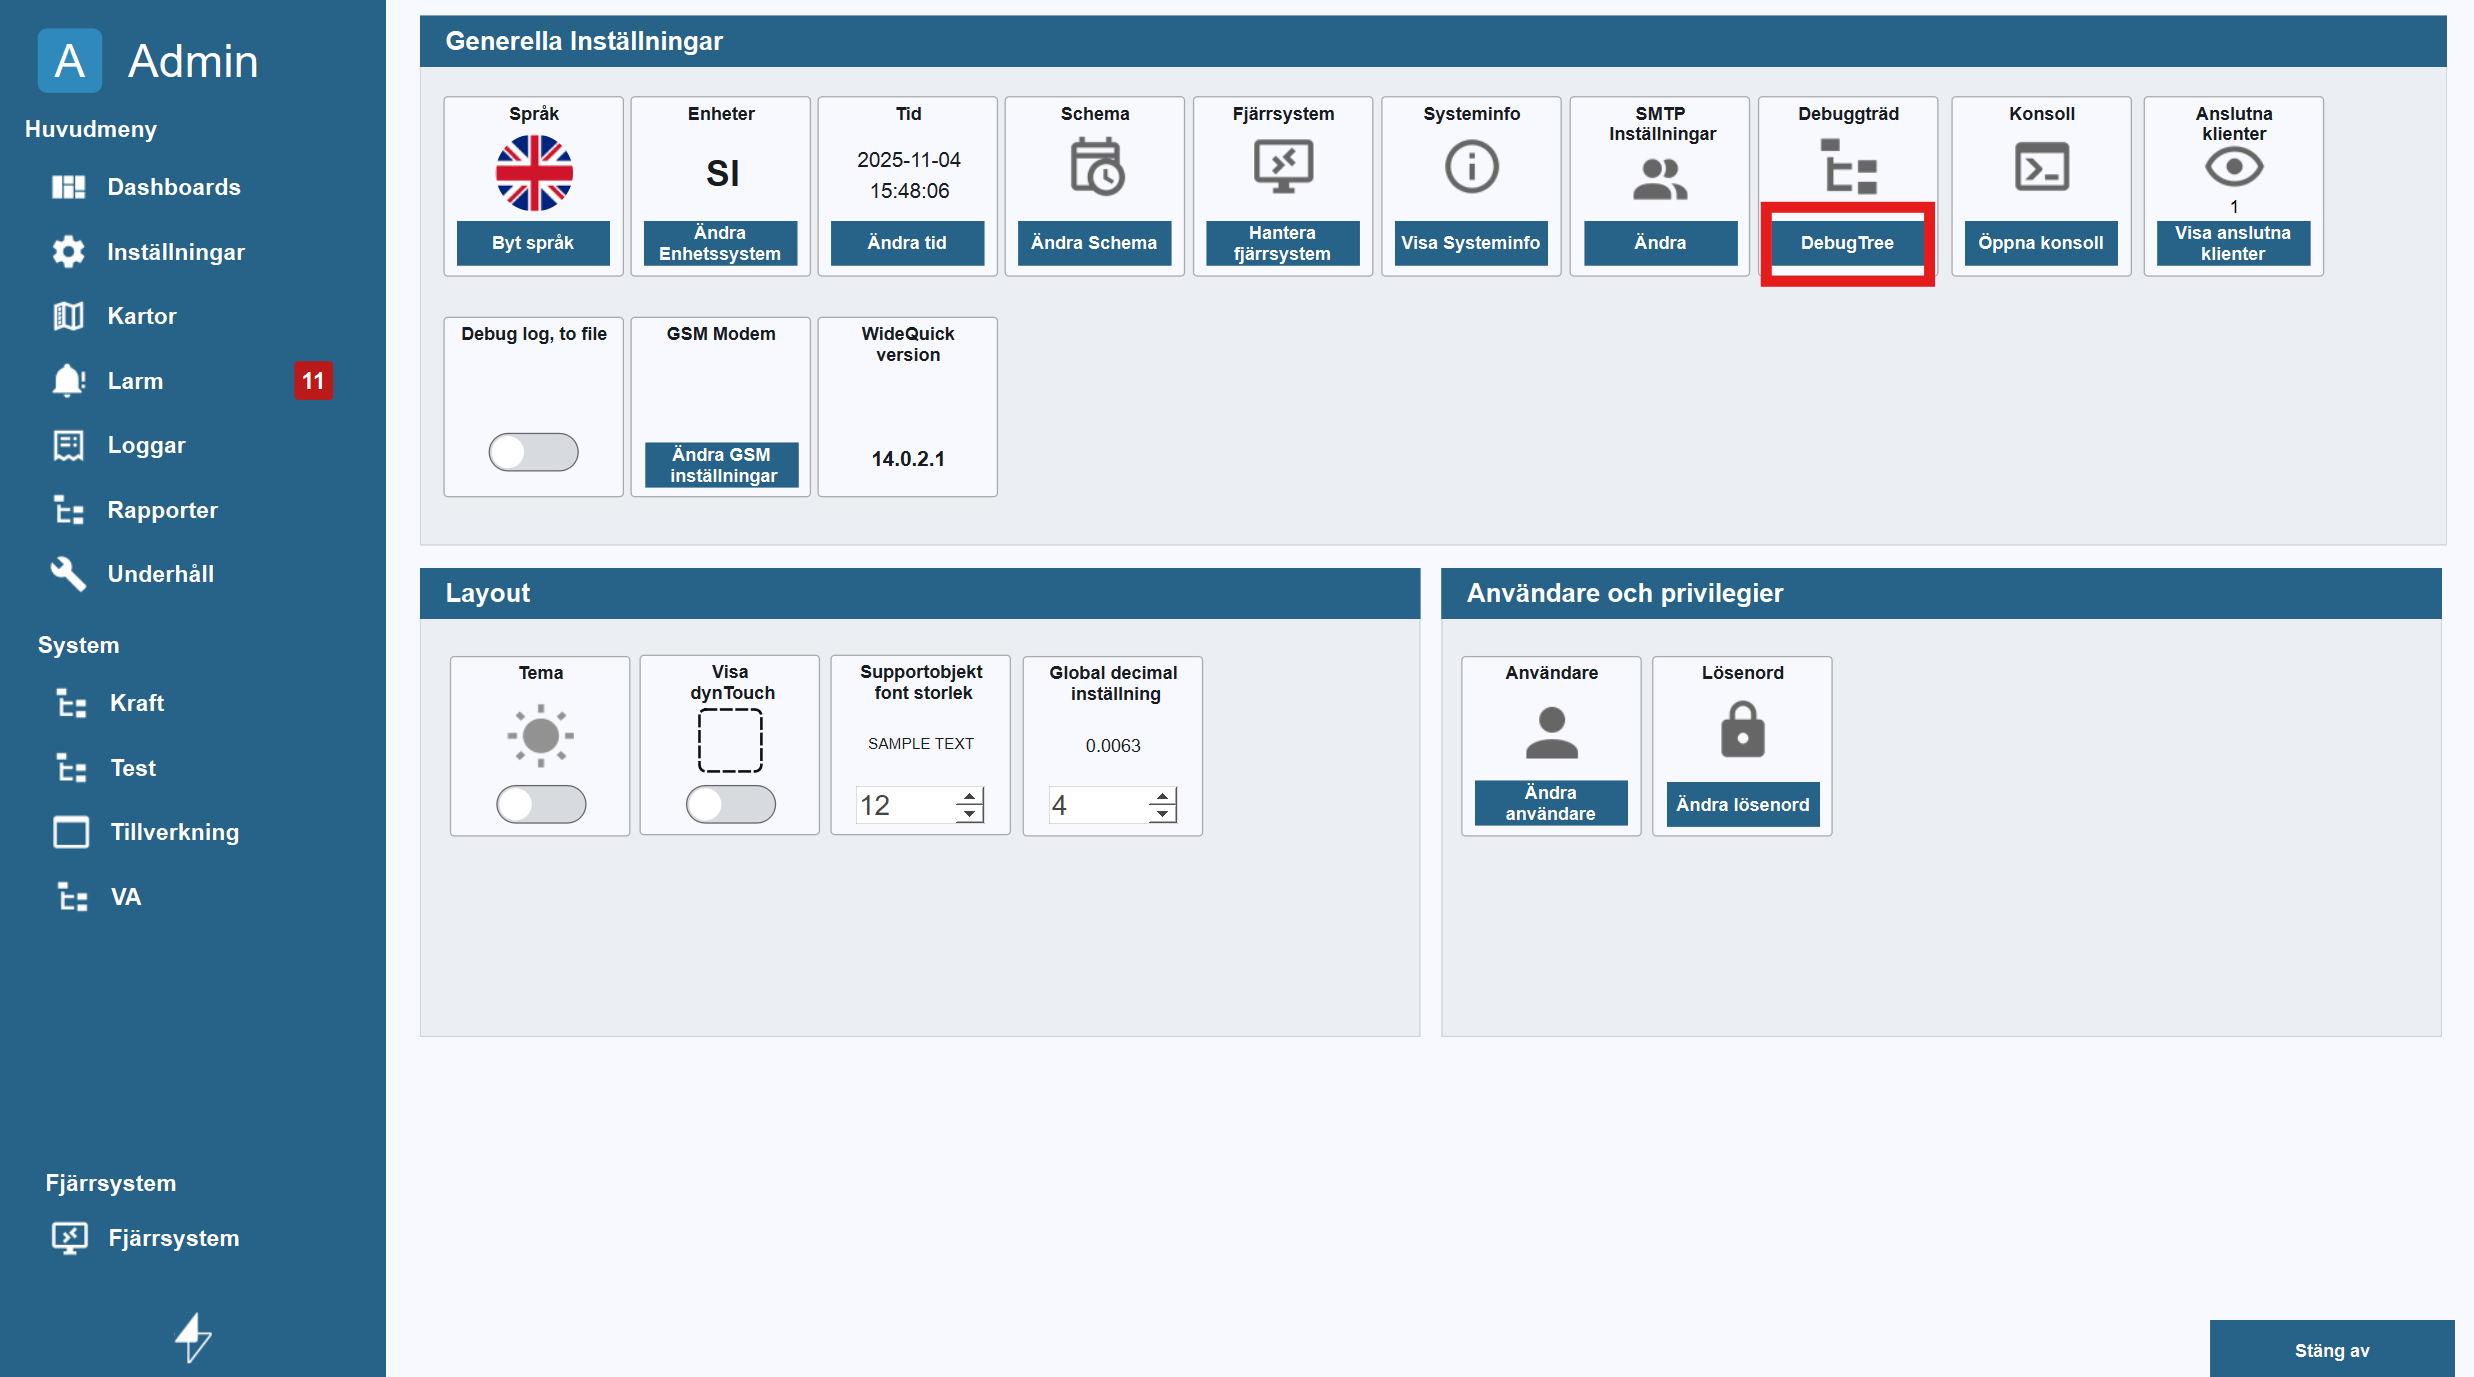The height and width of the screenshot is (1377, 2474).
Task: Click the Stäng av button
Action: tap(2331, 1350)
